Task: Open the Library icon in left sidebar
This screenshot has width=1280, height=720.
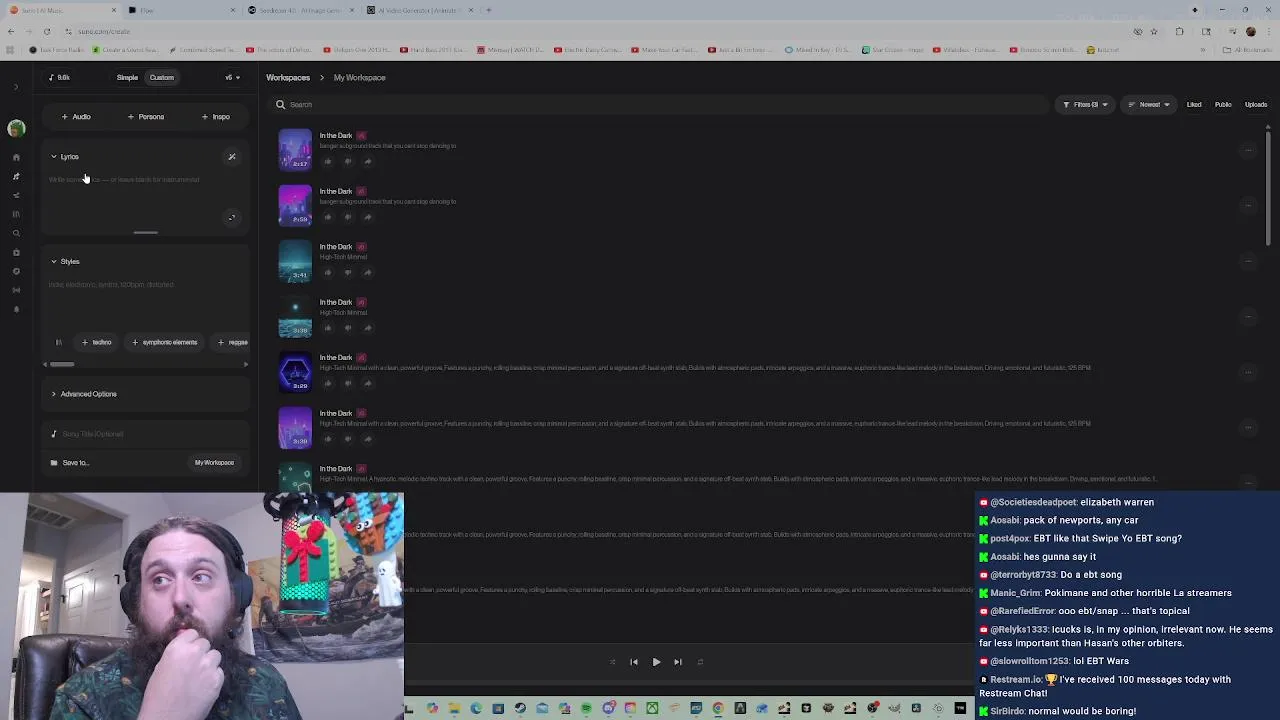Action: 16,214
